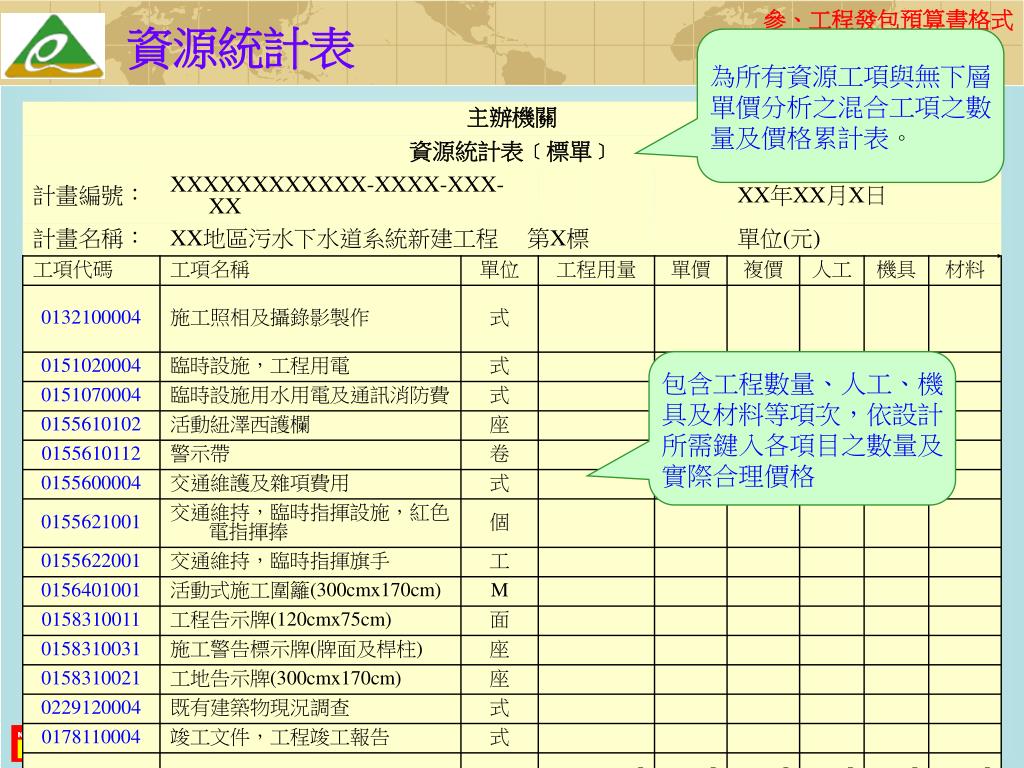Click the 臨時設施用水用電及通訊消防費 item name
Viewport: 1024px width, 768px height.
click(x=310, y=395)
